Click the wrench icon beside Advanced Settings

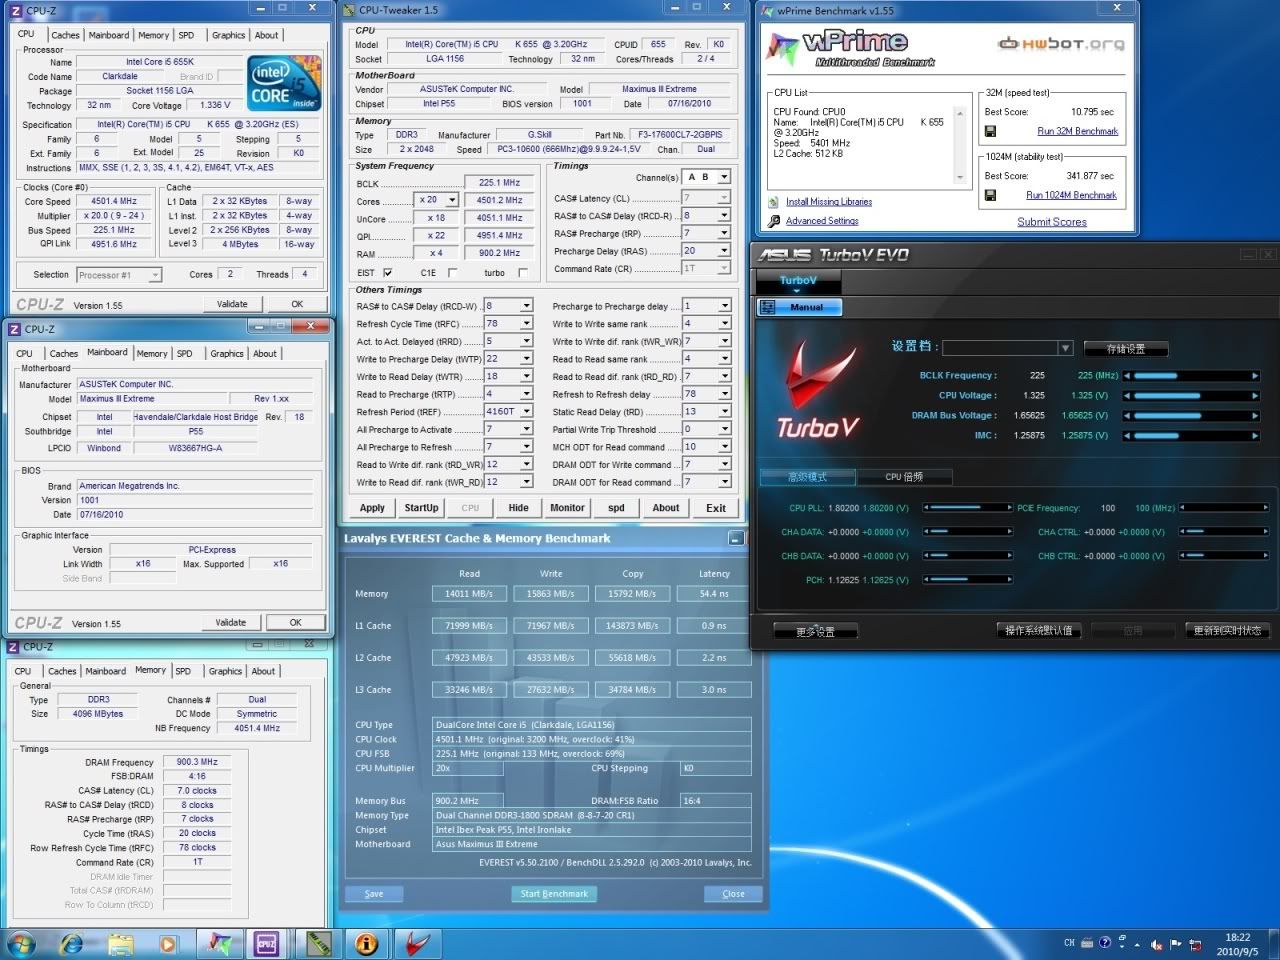point(773,221)
